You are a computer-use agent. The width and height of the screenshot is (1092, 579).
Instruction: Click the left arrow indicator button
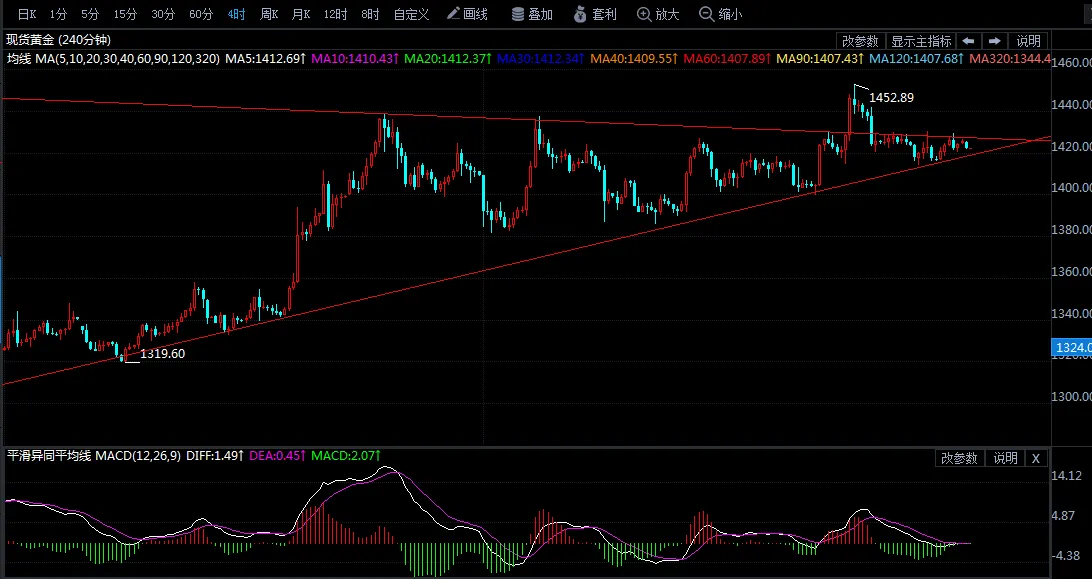click(969, 41)
